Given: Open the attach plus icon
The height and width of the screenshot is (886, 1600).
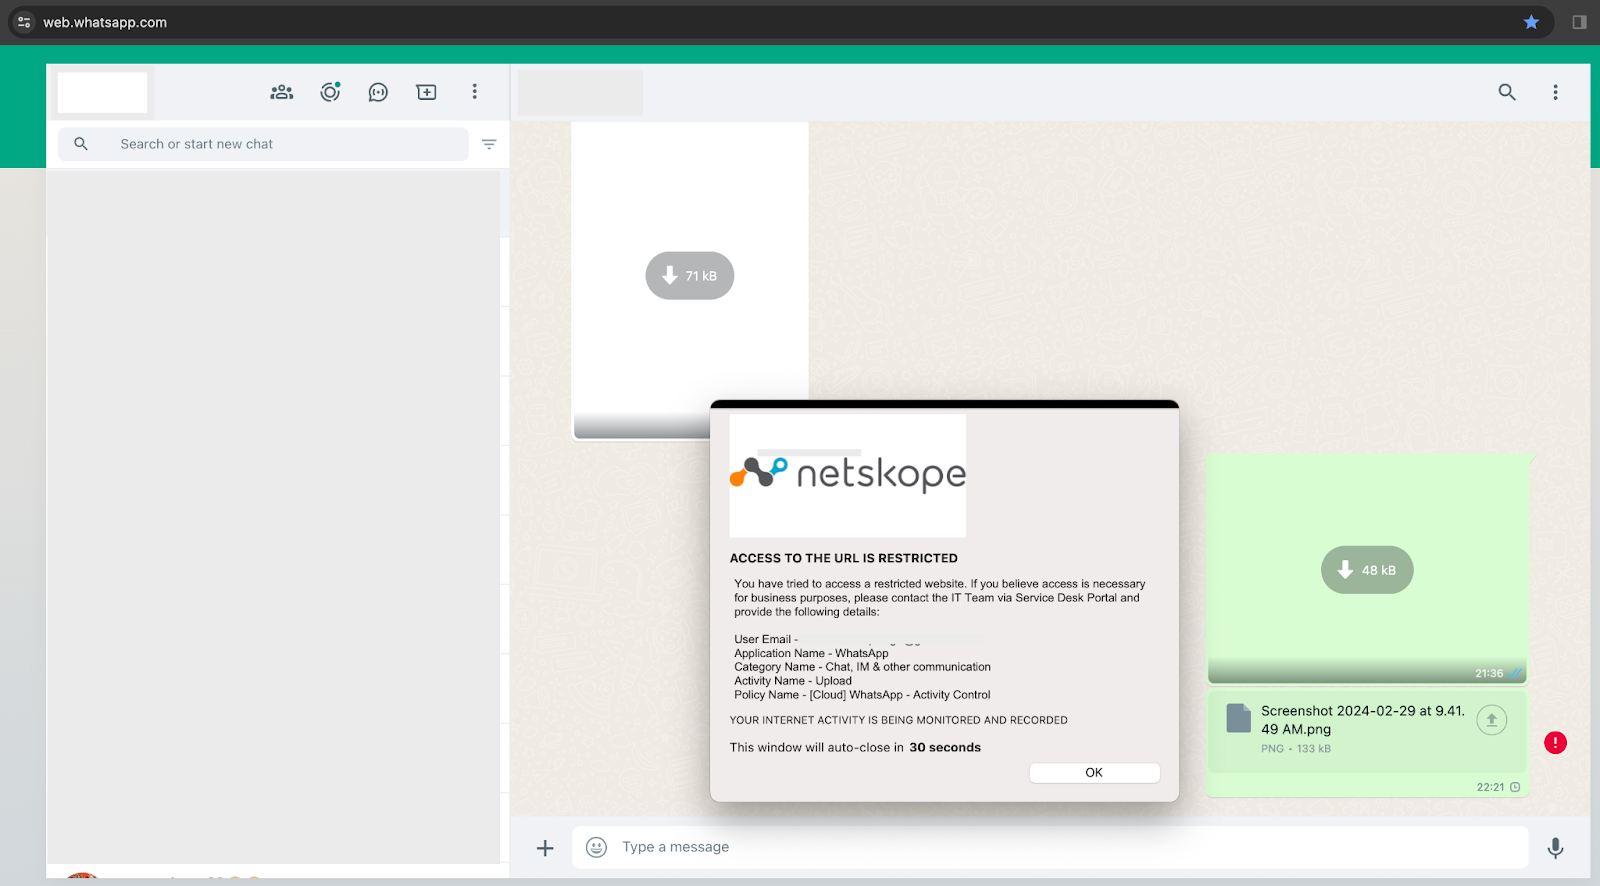Looking at the screenshot, I should pyautogui.click(x=545, y=848).
